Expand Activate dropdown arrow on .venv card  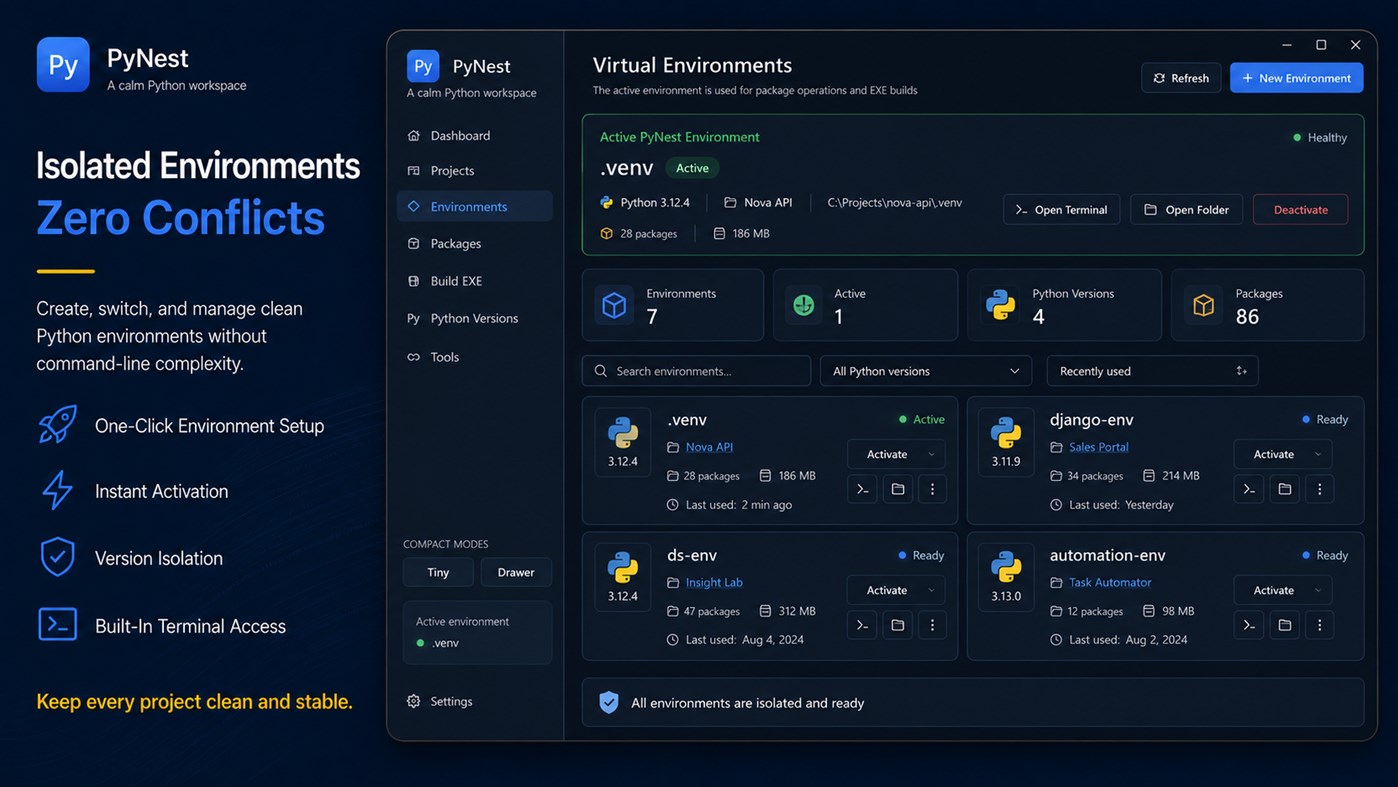[x=931, y=454]
